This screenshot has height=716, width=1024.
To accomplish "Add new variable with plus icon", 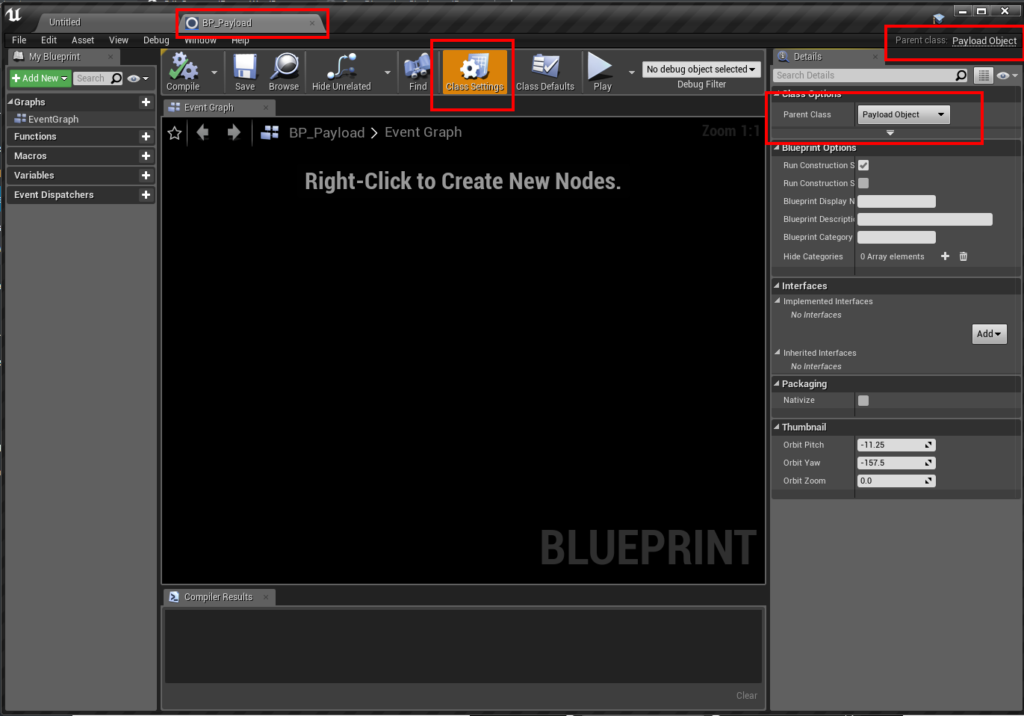I will 146,175.
